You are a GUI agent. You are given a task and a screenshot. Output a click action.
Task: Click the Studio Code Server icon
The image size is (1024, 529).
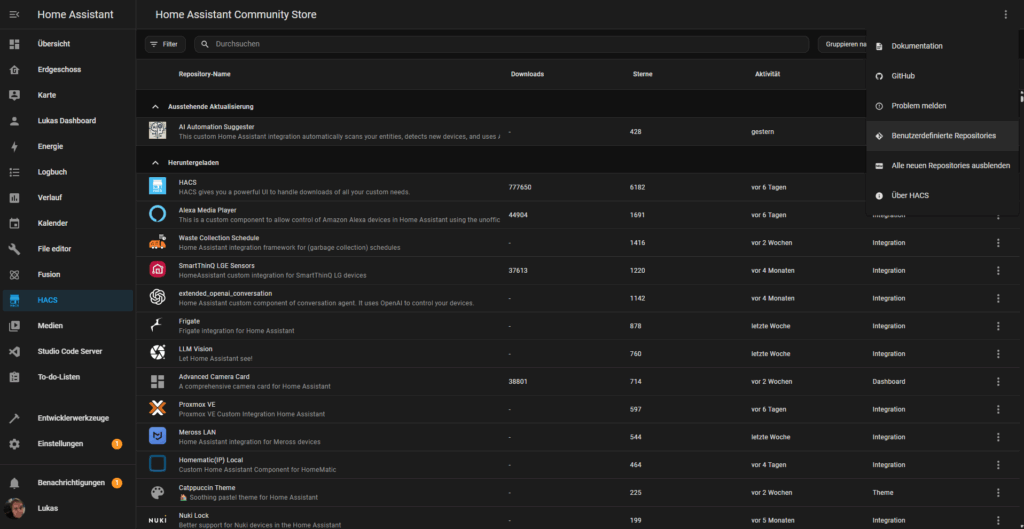point(14,351)
